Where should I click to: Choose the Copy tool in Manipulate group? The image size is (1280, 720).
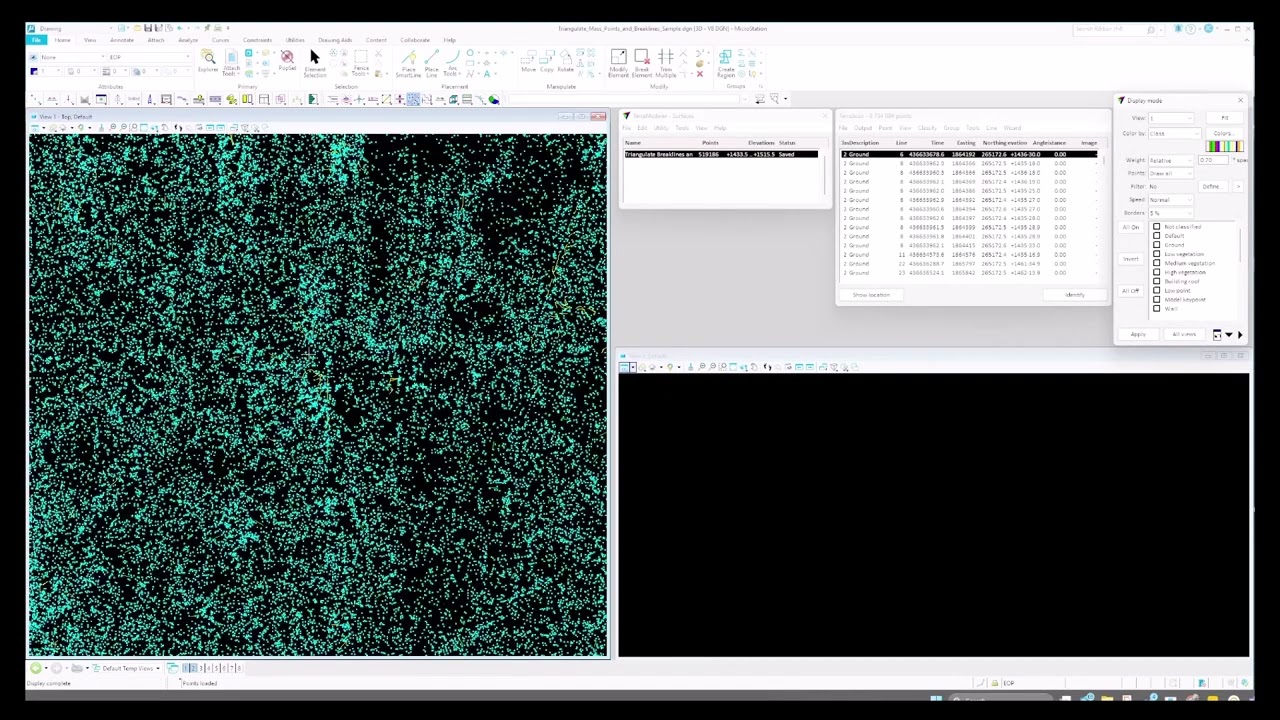(547, 62)
